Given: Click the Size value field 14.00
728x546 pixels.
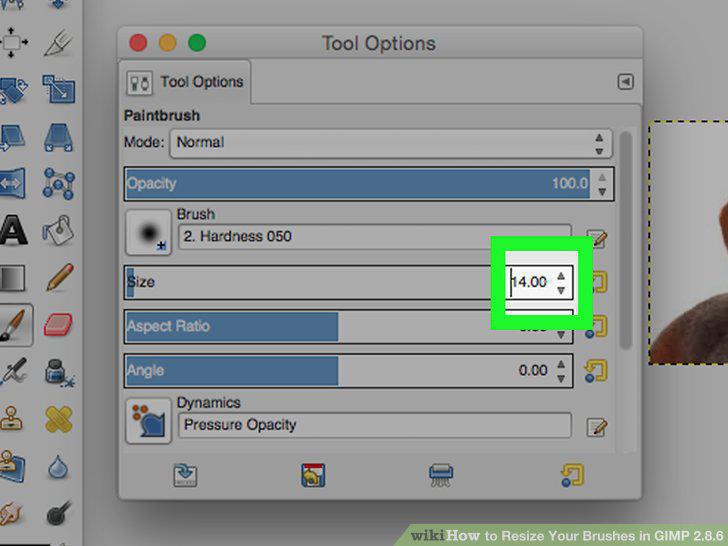Looking at the screenshot, I should click(529, 282).
